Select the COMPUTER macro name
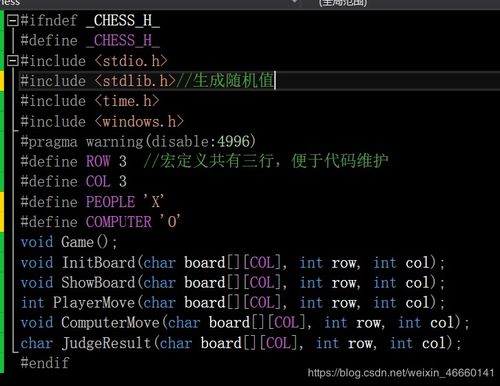Viewport: 500px width, 386px height. [x=118, y=222]
